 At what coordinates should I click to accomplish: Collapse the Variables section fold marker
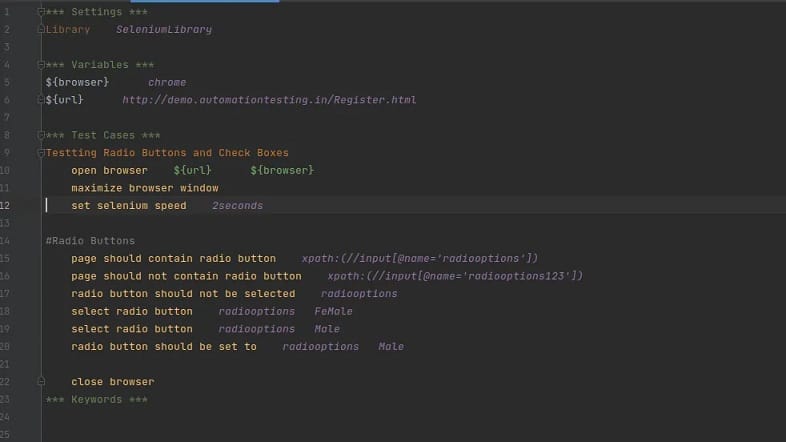click(41, 65)
